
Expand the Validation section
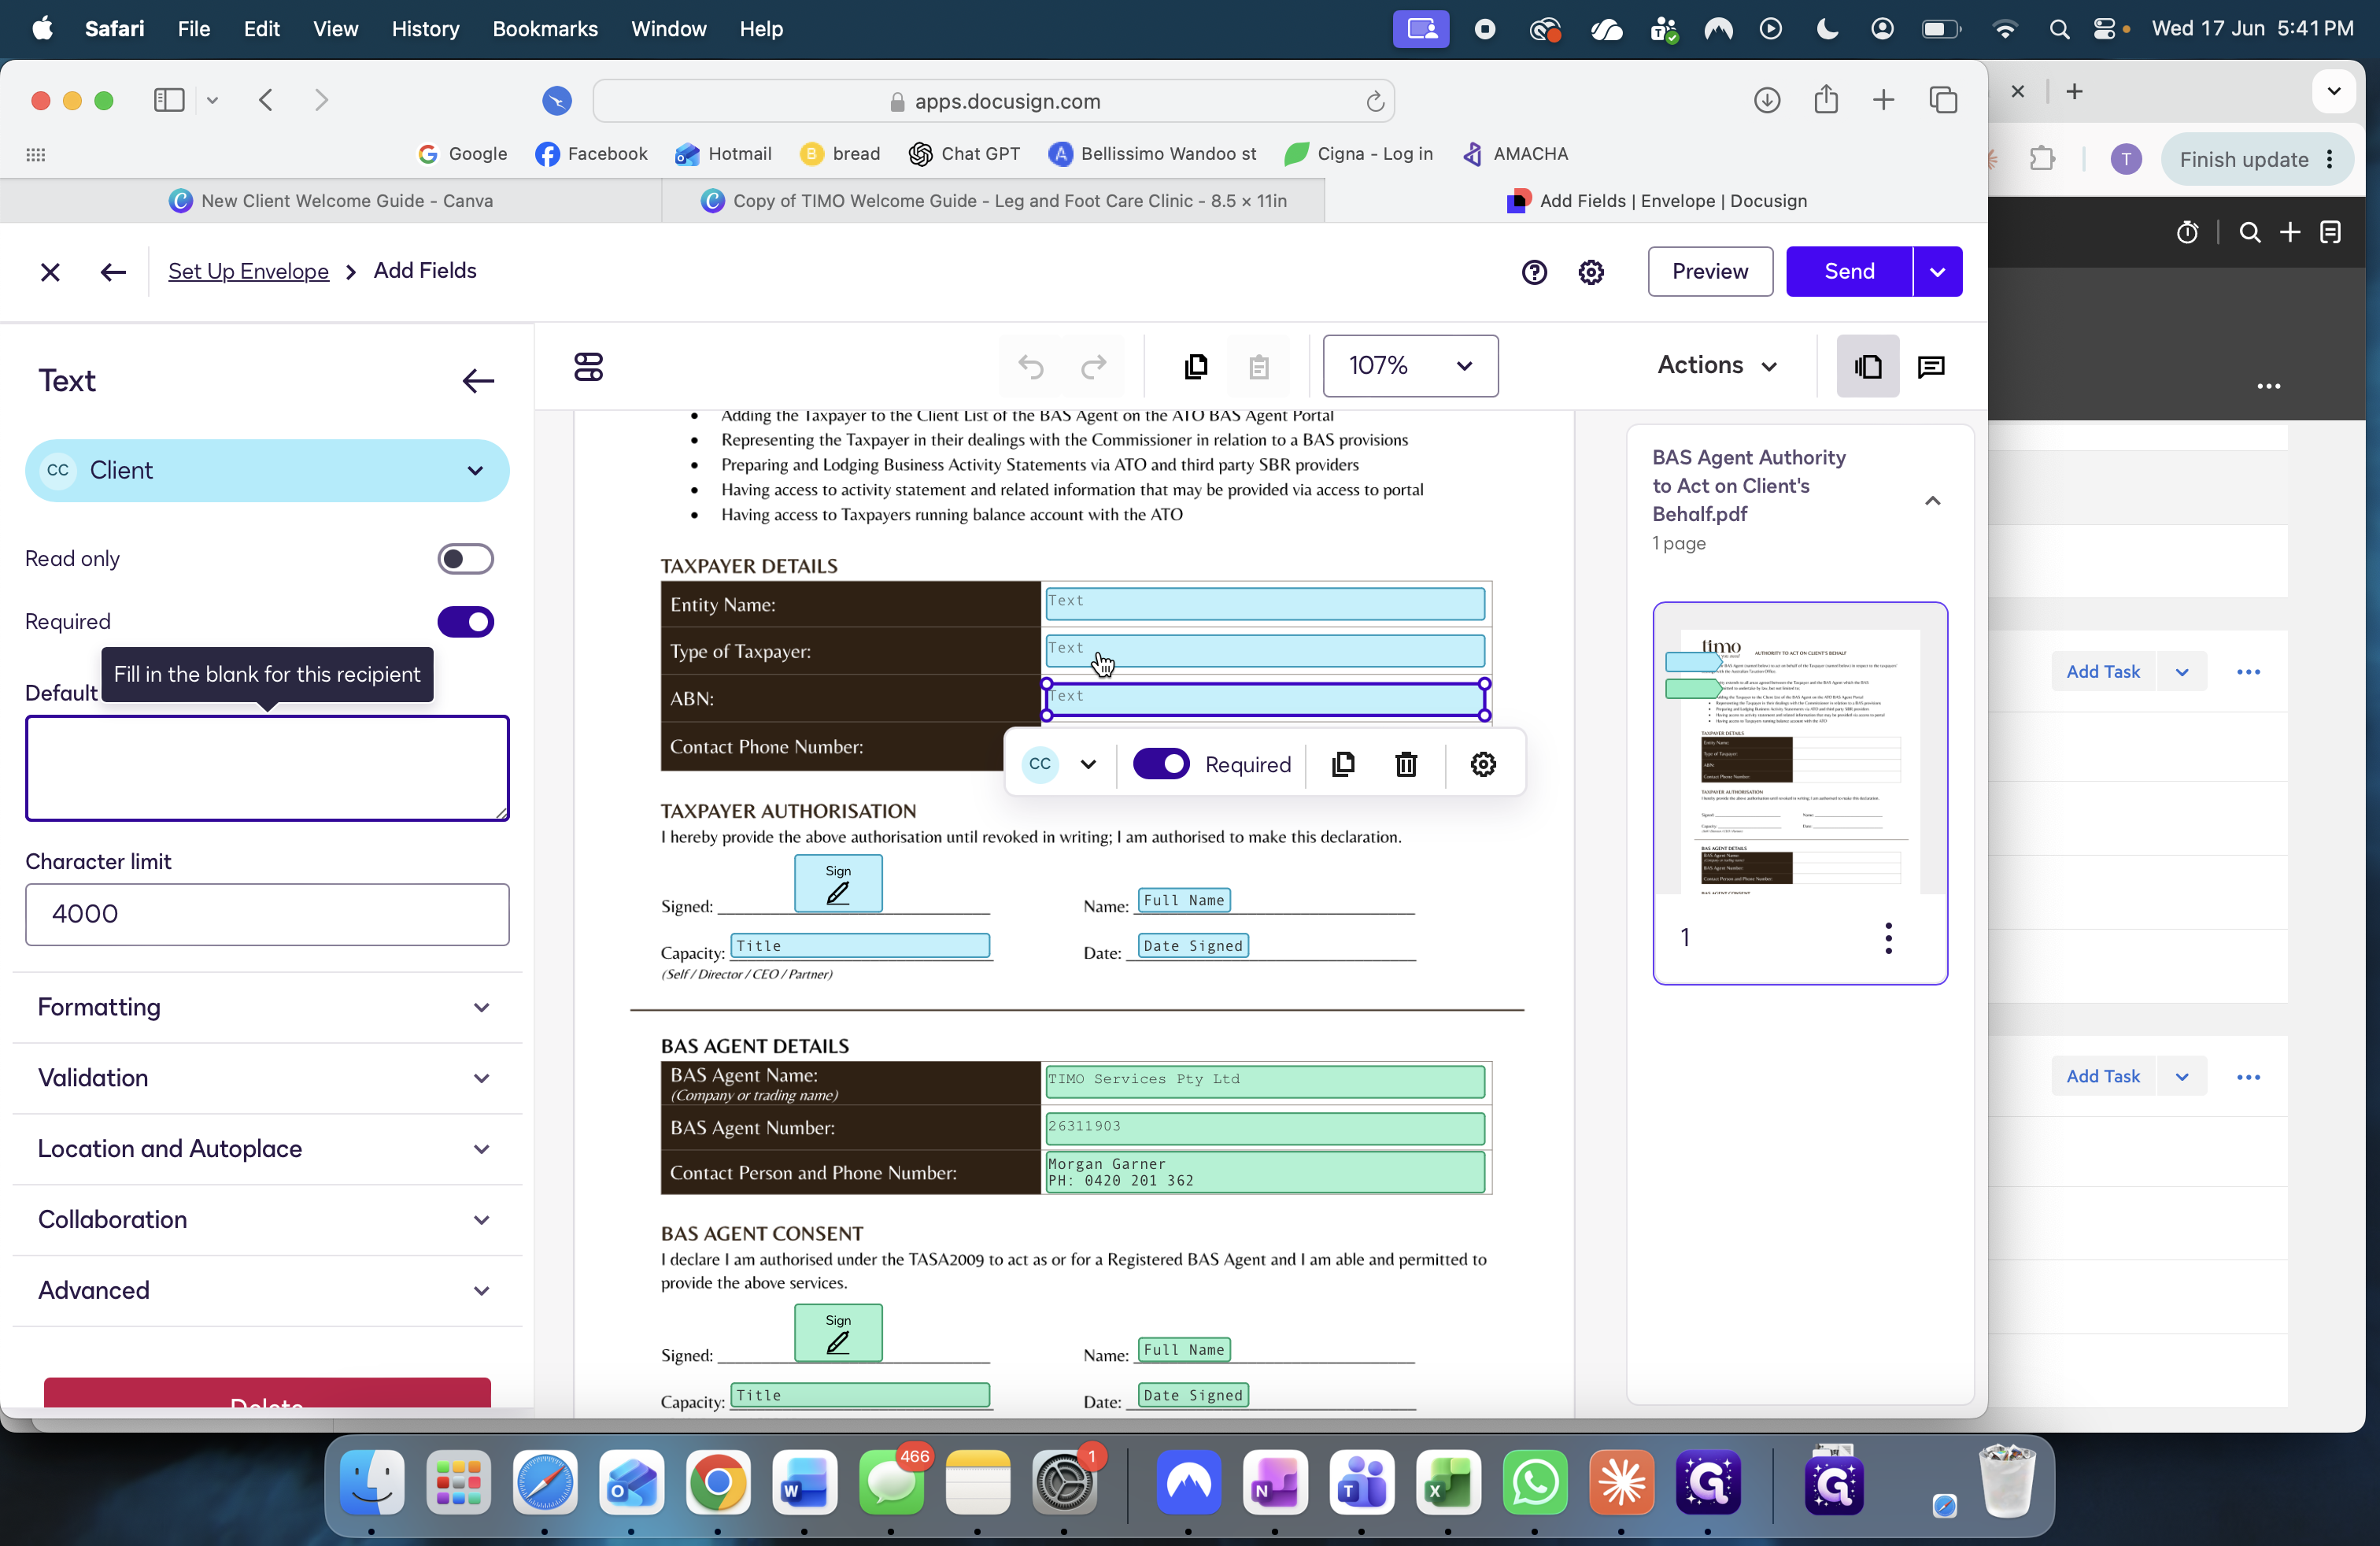pyautogui.click(x=267, y=1079)
